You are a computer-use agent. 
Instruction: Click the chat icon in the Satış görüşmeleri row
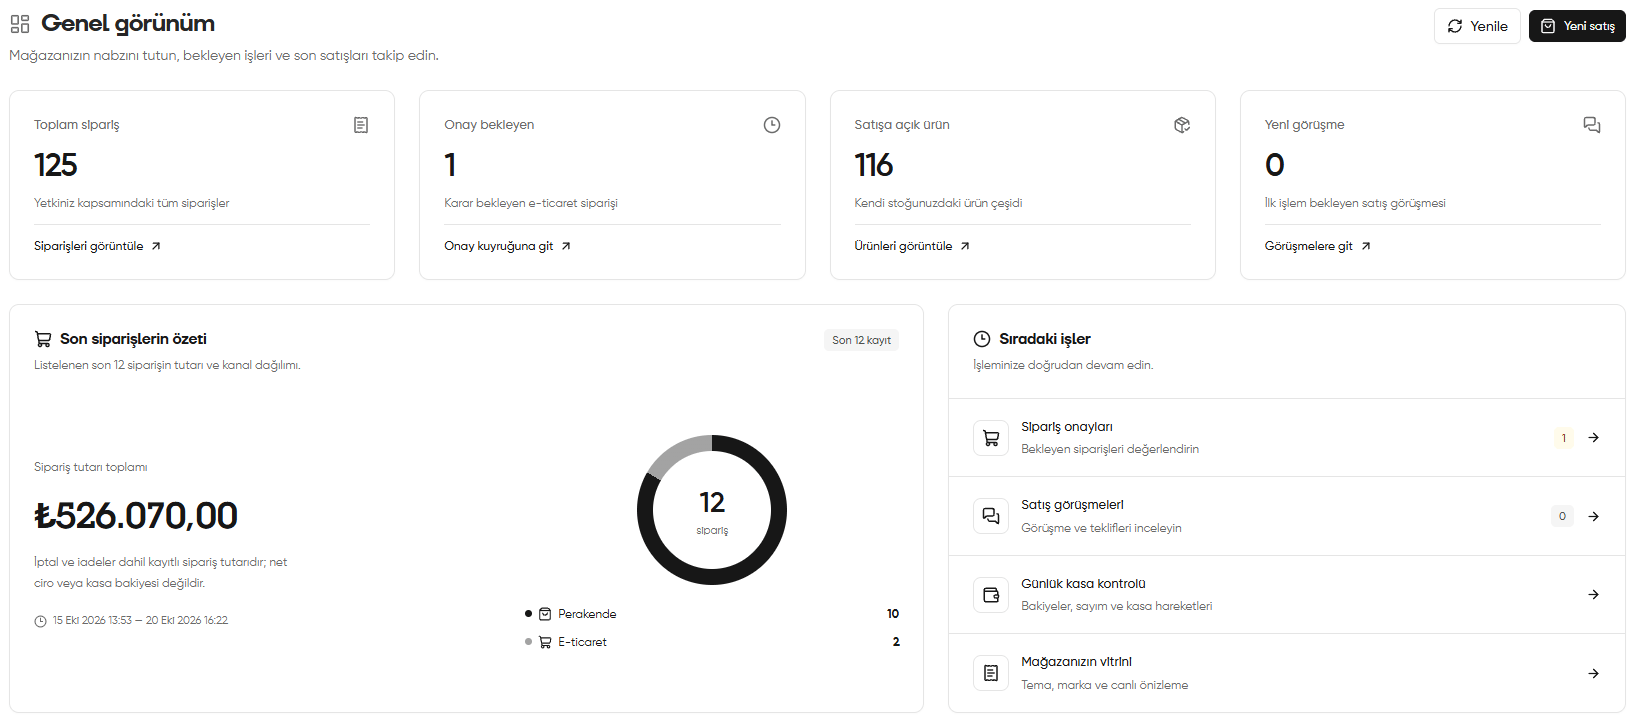pos(991,516)
